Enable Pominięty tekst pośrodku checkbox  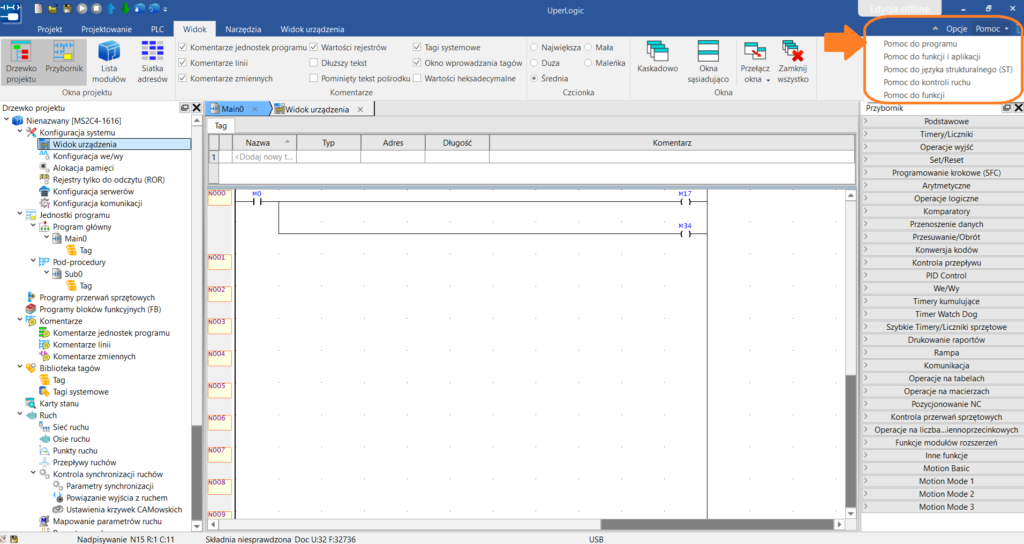[x=313, y=78]
